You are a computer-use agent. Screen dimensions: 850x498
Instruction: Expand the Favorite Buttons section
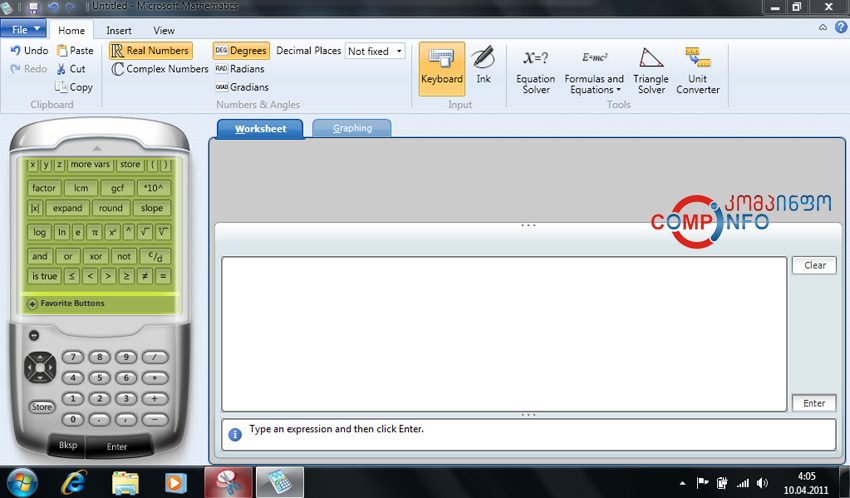click(33, 303)
